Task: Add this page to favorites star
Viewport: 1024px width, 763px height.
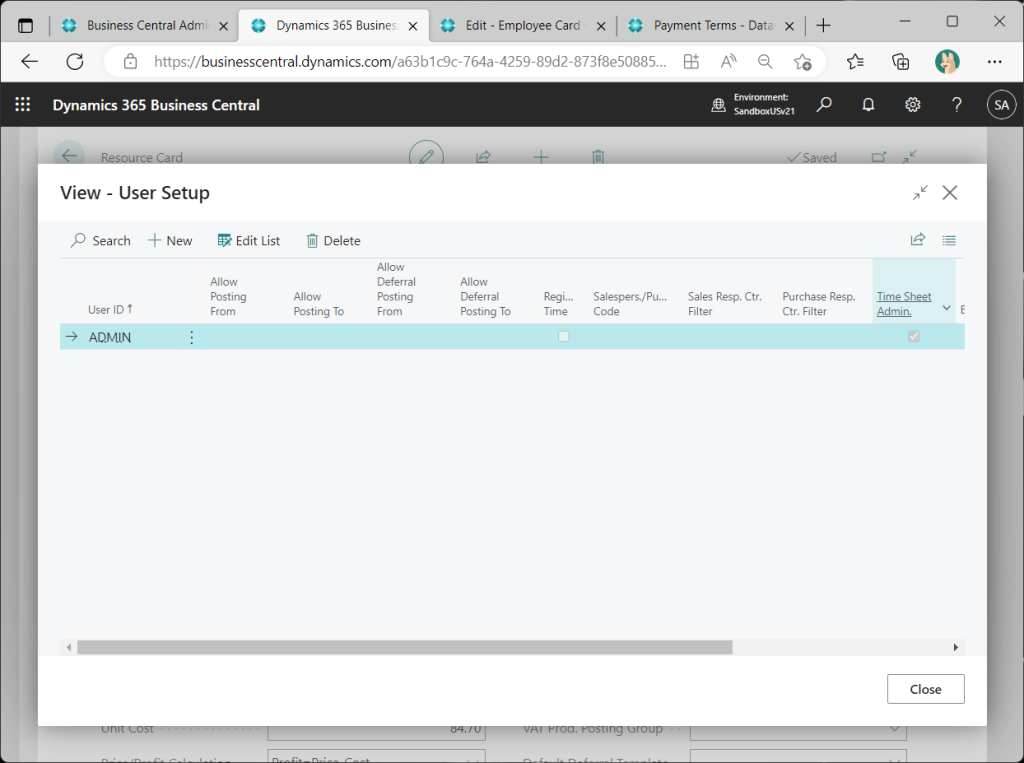Action: pyautogui.click(x=803, y=61)
